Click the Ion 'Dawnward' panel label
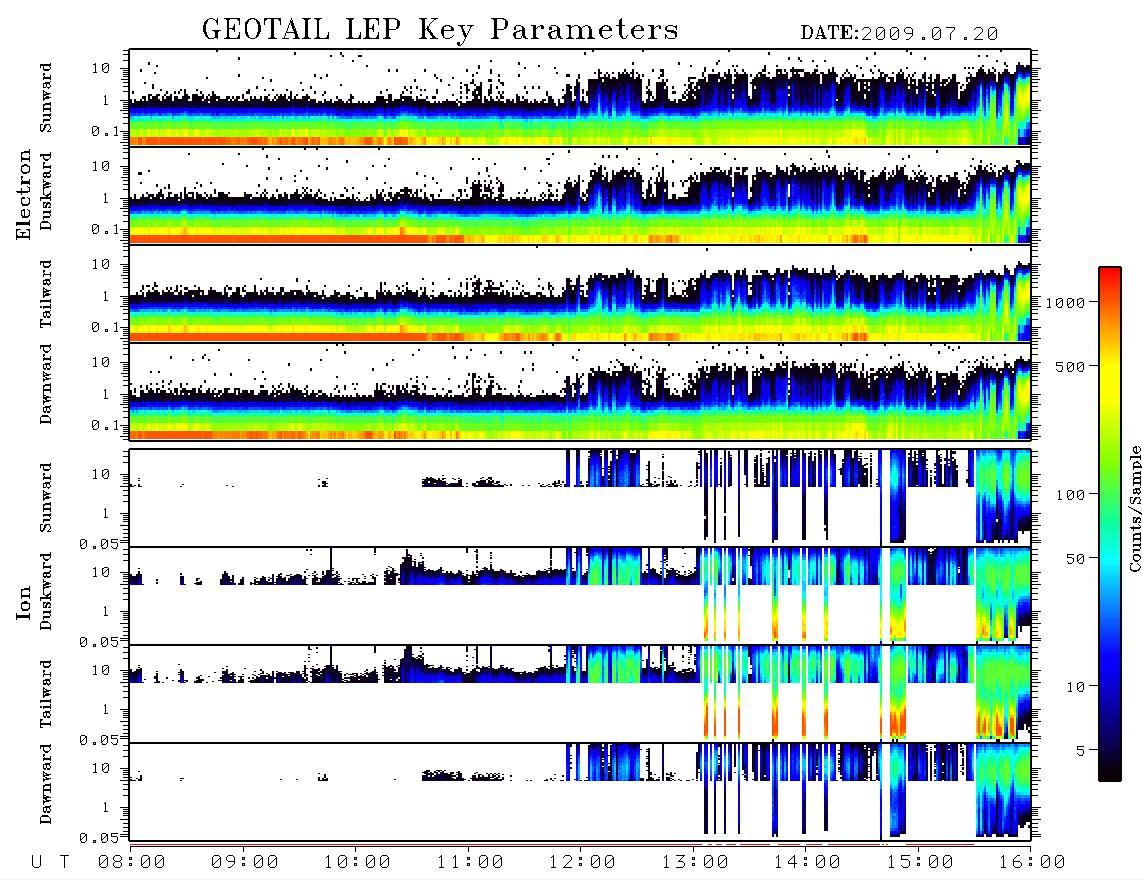This screenshot has width=1142, height=880. (x=46, y=784)
